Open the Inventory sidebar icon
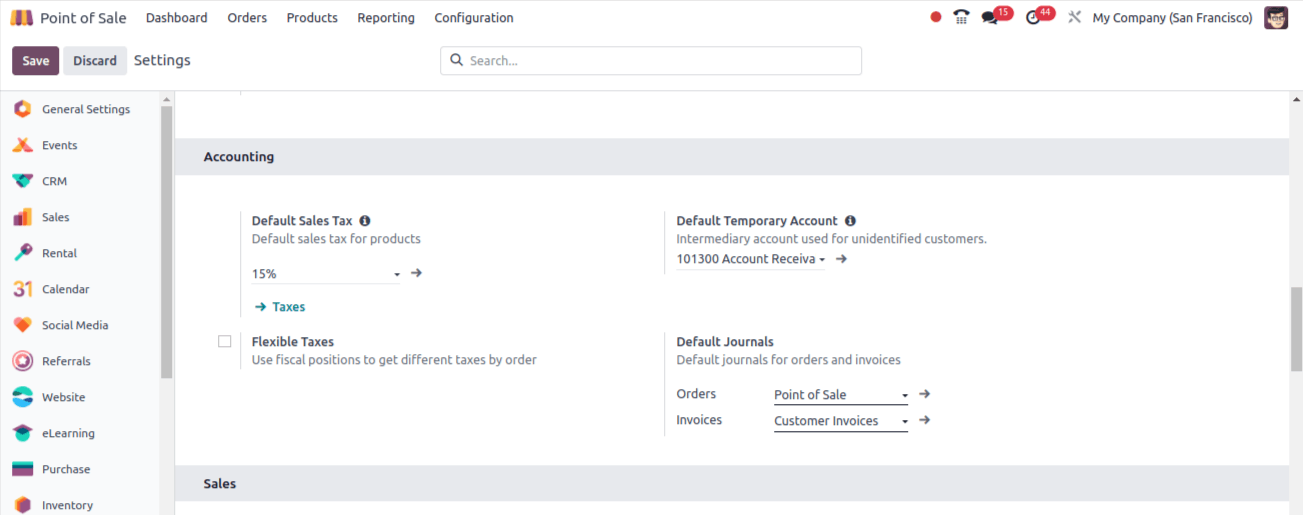The width and height of the screenshot is (1303, 515). tap(22, 505)
